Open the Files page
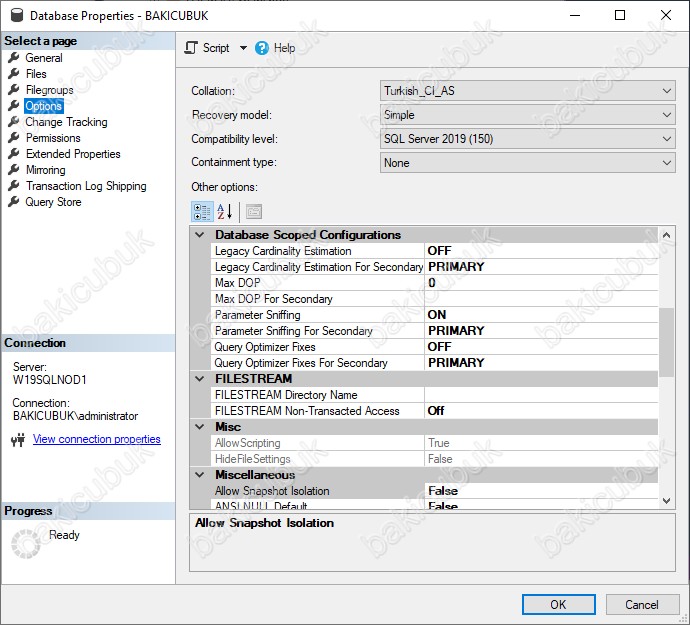 tap(36, 74)
